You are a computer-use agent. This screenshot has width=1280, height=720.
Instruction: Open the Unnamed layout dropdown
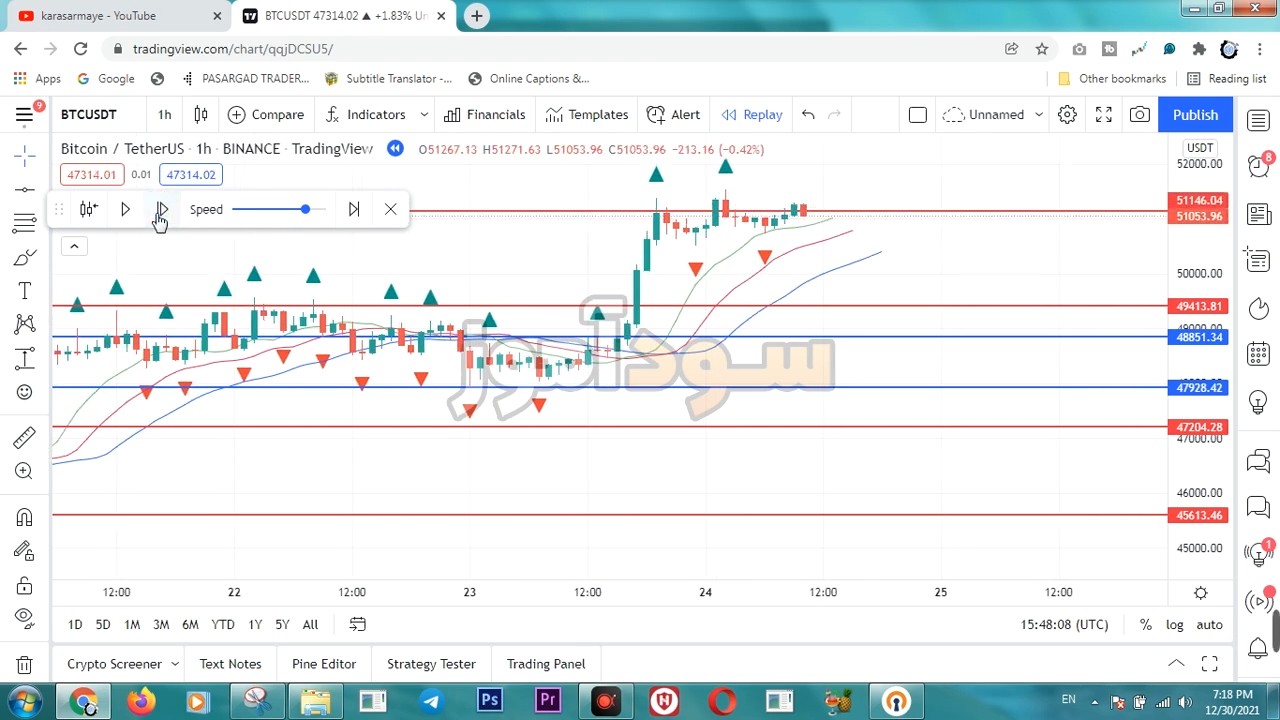(992, 115)
